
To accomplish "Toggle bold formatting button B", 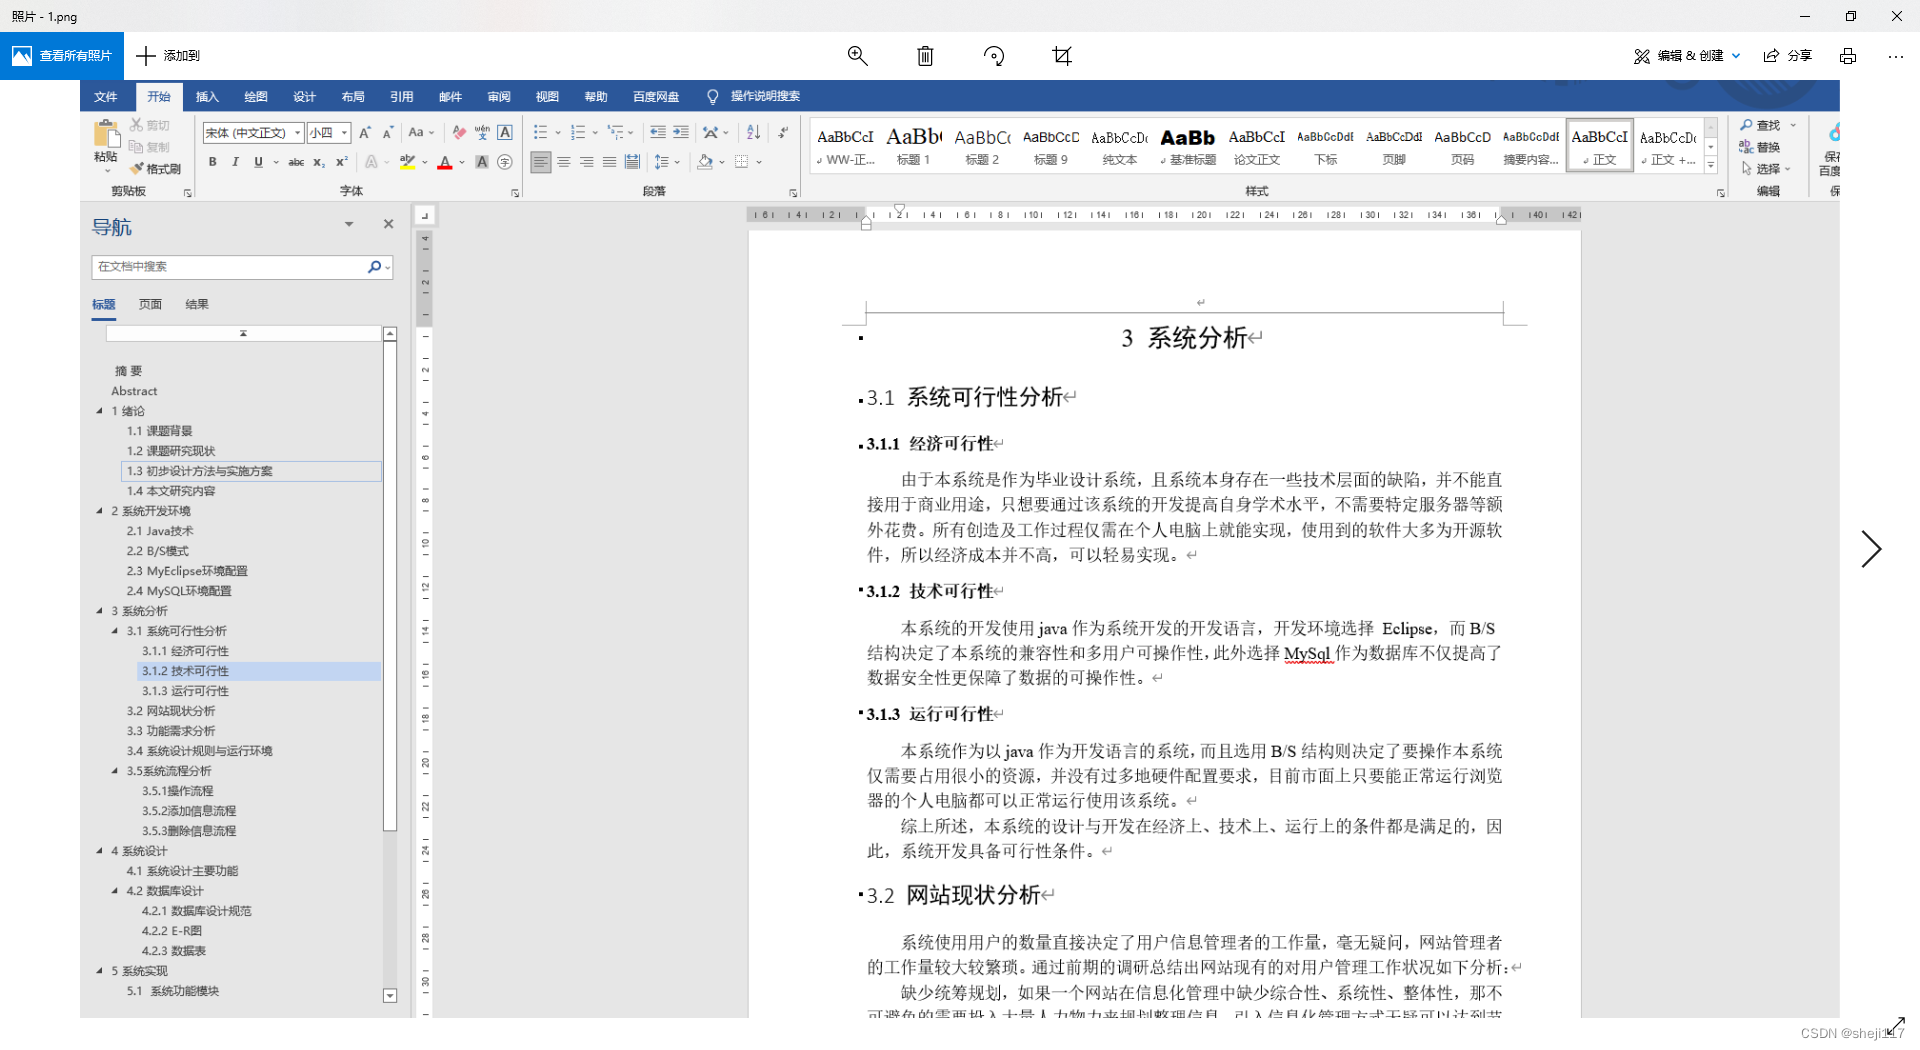I will (x=212, y=162).
